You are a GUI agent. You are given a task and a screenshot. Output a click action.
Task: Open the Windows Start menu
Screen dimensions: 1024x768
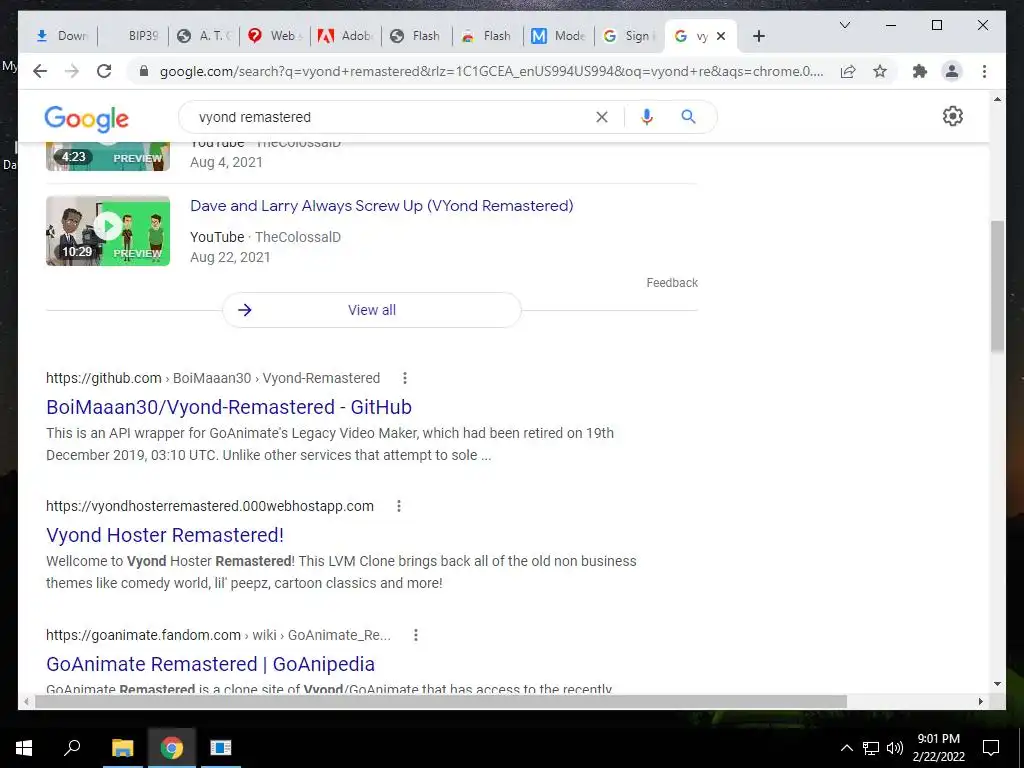tap(24, 748)
